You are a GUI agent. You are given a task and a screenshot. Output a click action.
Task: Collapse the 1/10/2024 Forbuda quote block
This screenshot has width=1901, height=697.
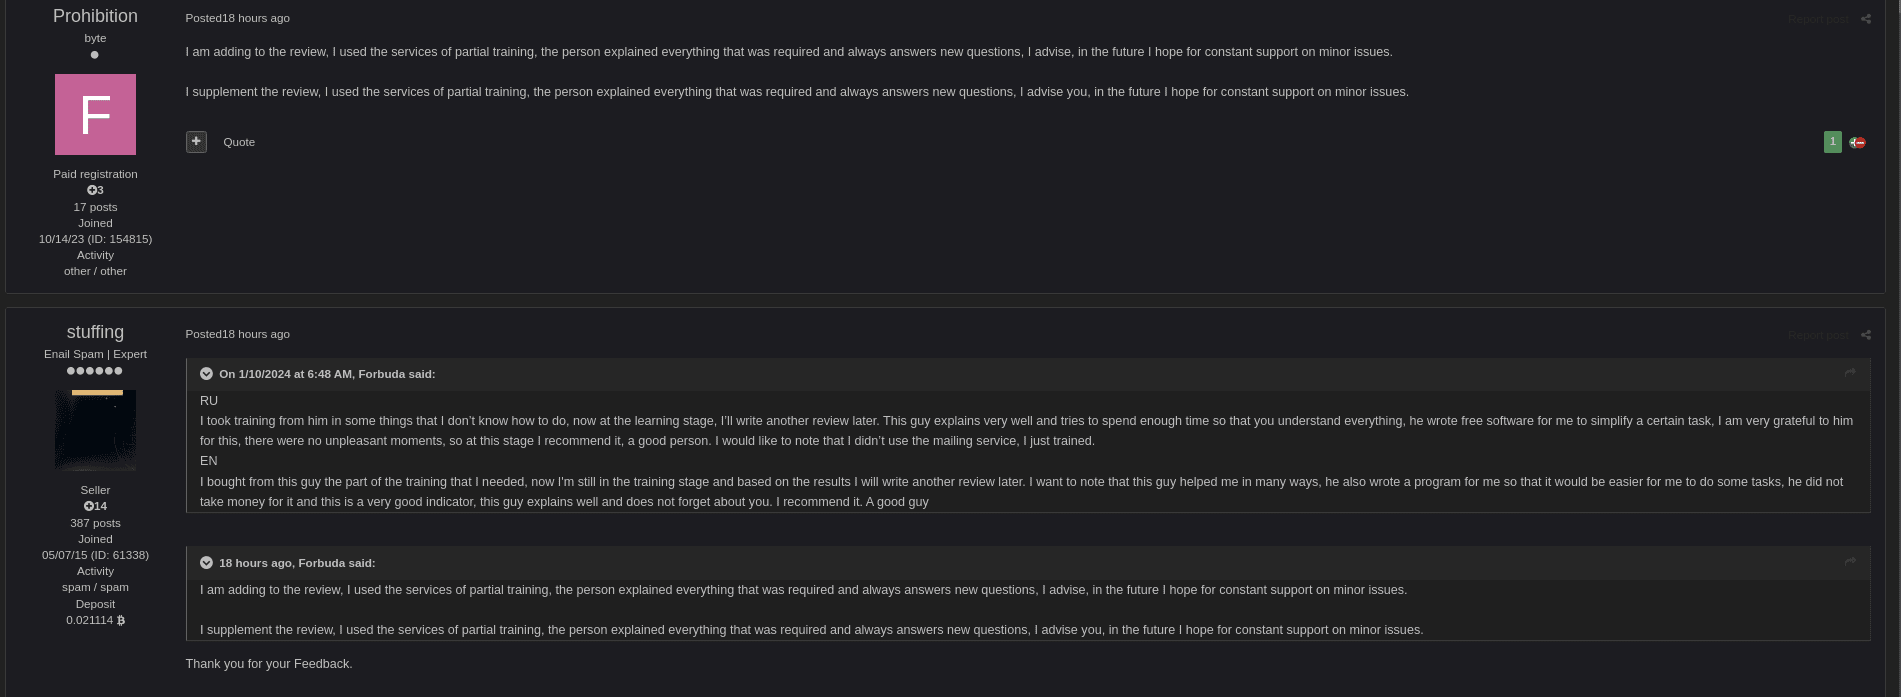tap(207, 373)
